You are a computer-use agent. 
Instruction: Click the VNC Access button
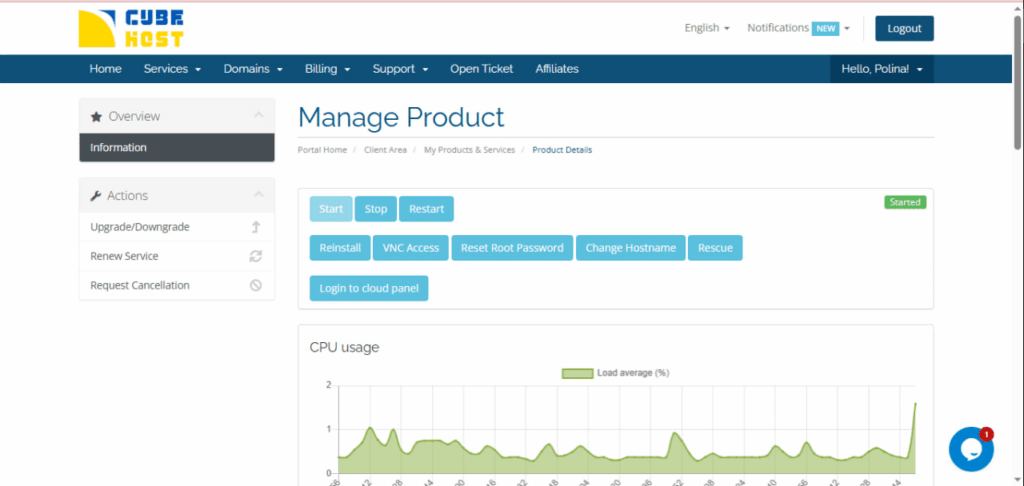pyautogui.click(x=411, y=248)
